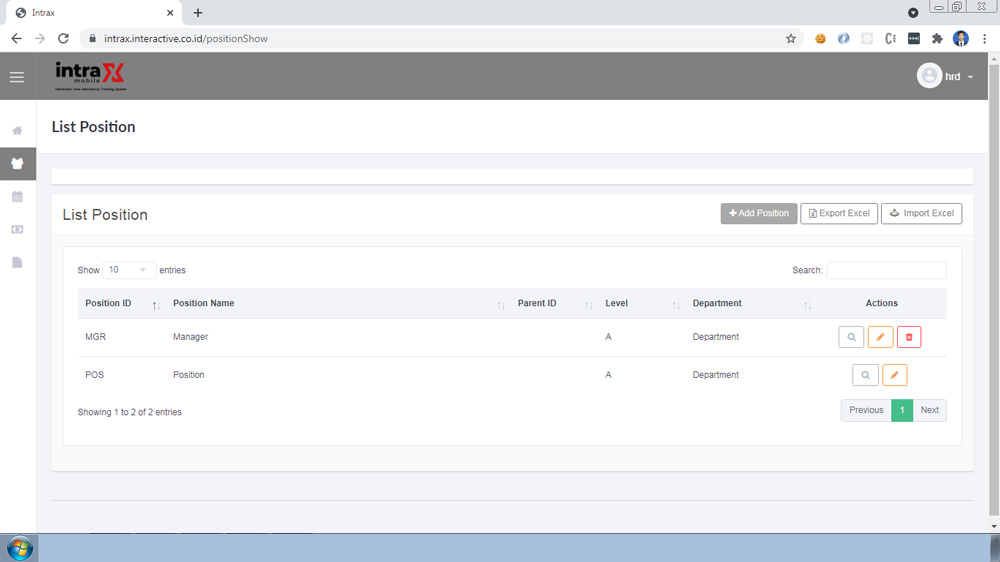
Task: Open the document report sidebar icon
Action: [17, 263]
